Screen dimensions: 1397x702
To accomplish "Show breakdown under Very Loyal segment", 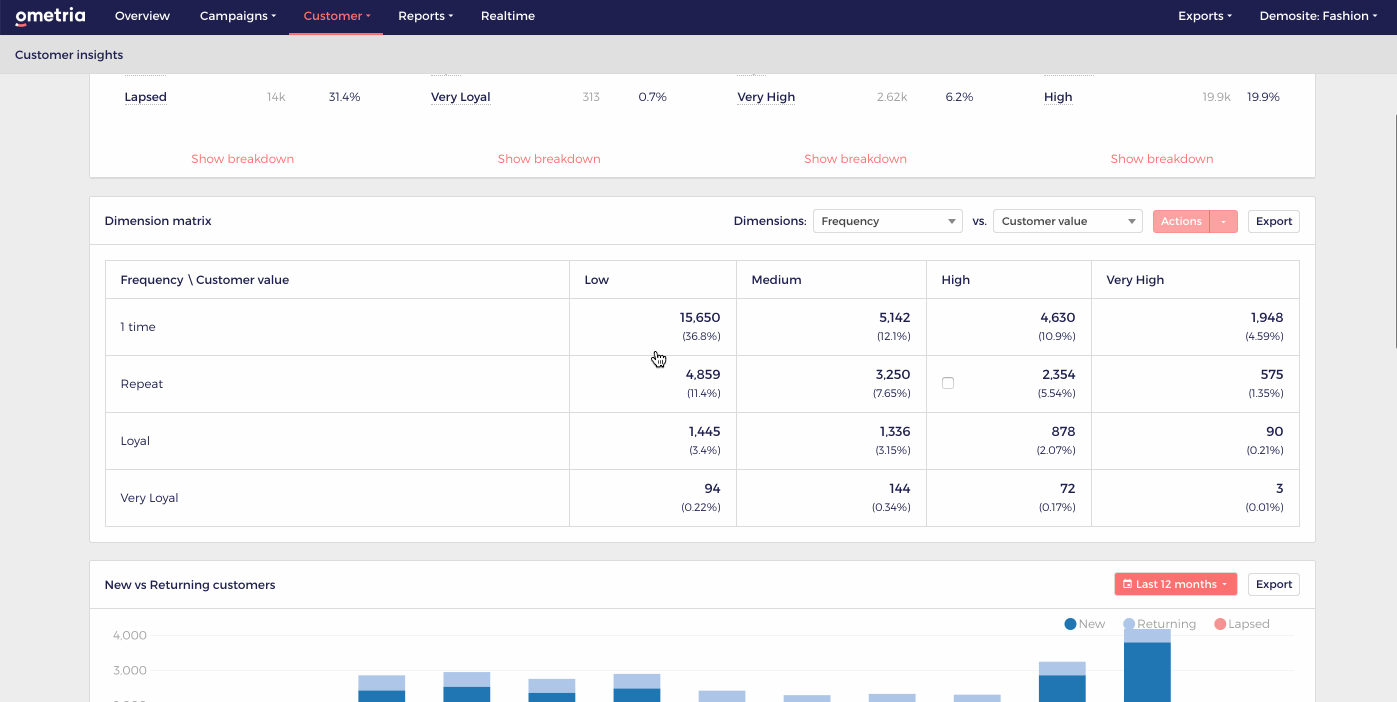I will (549, 159).
